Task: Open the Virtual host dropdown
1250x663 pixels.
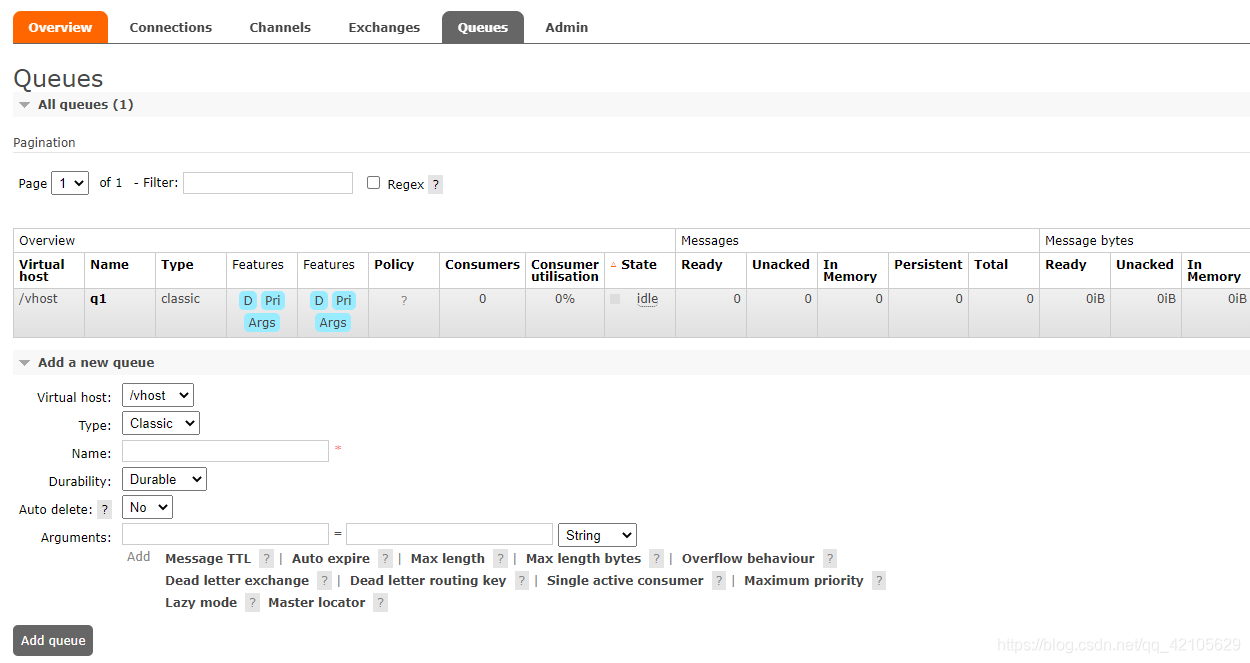Action: 158,396
